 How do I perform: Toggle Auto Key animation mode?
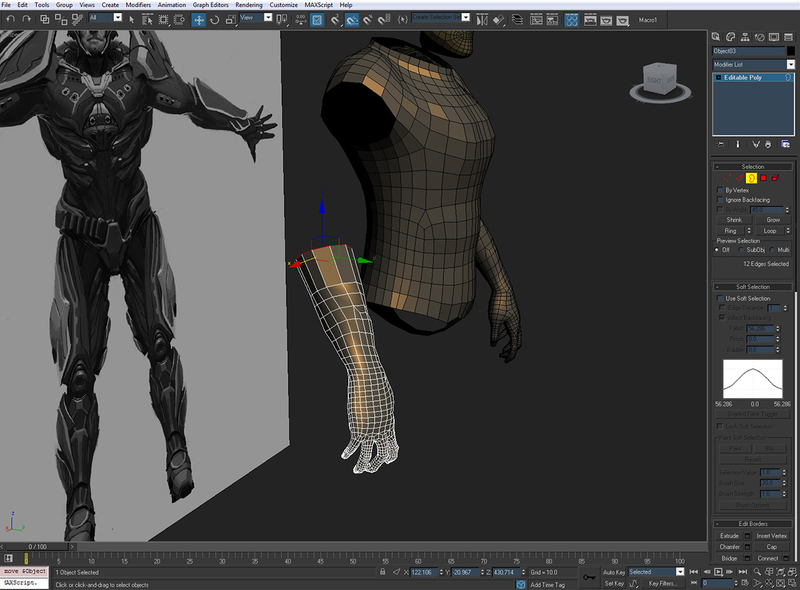click(614, 573)
